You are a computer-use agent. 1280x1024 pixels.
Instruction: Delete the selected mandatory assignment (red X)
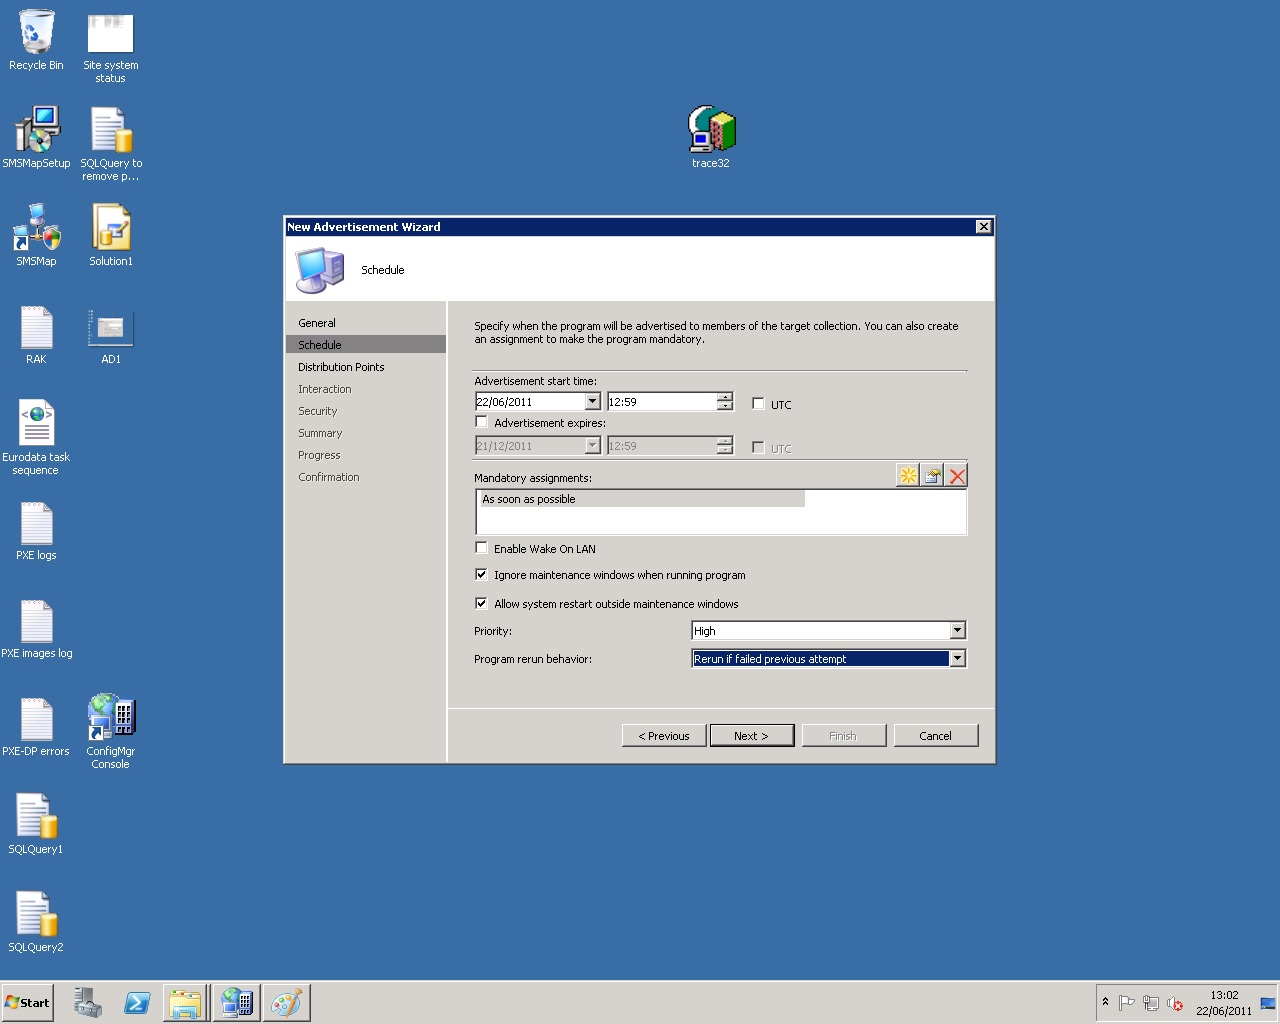(957, 475)
